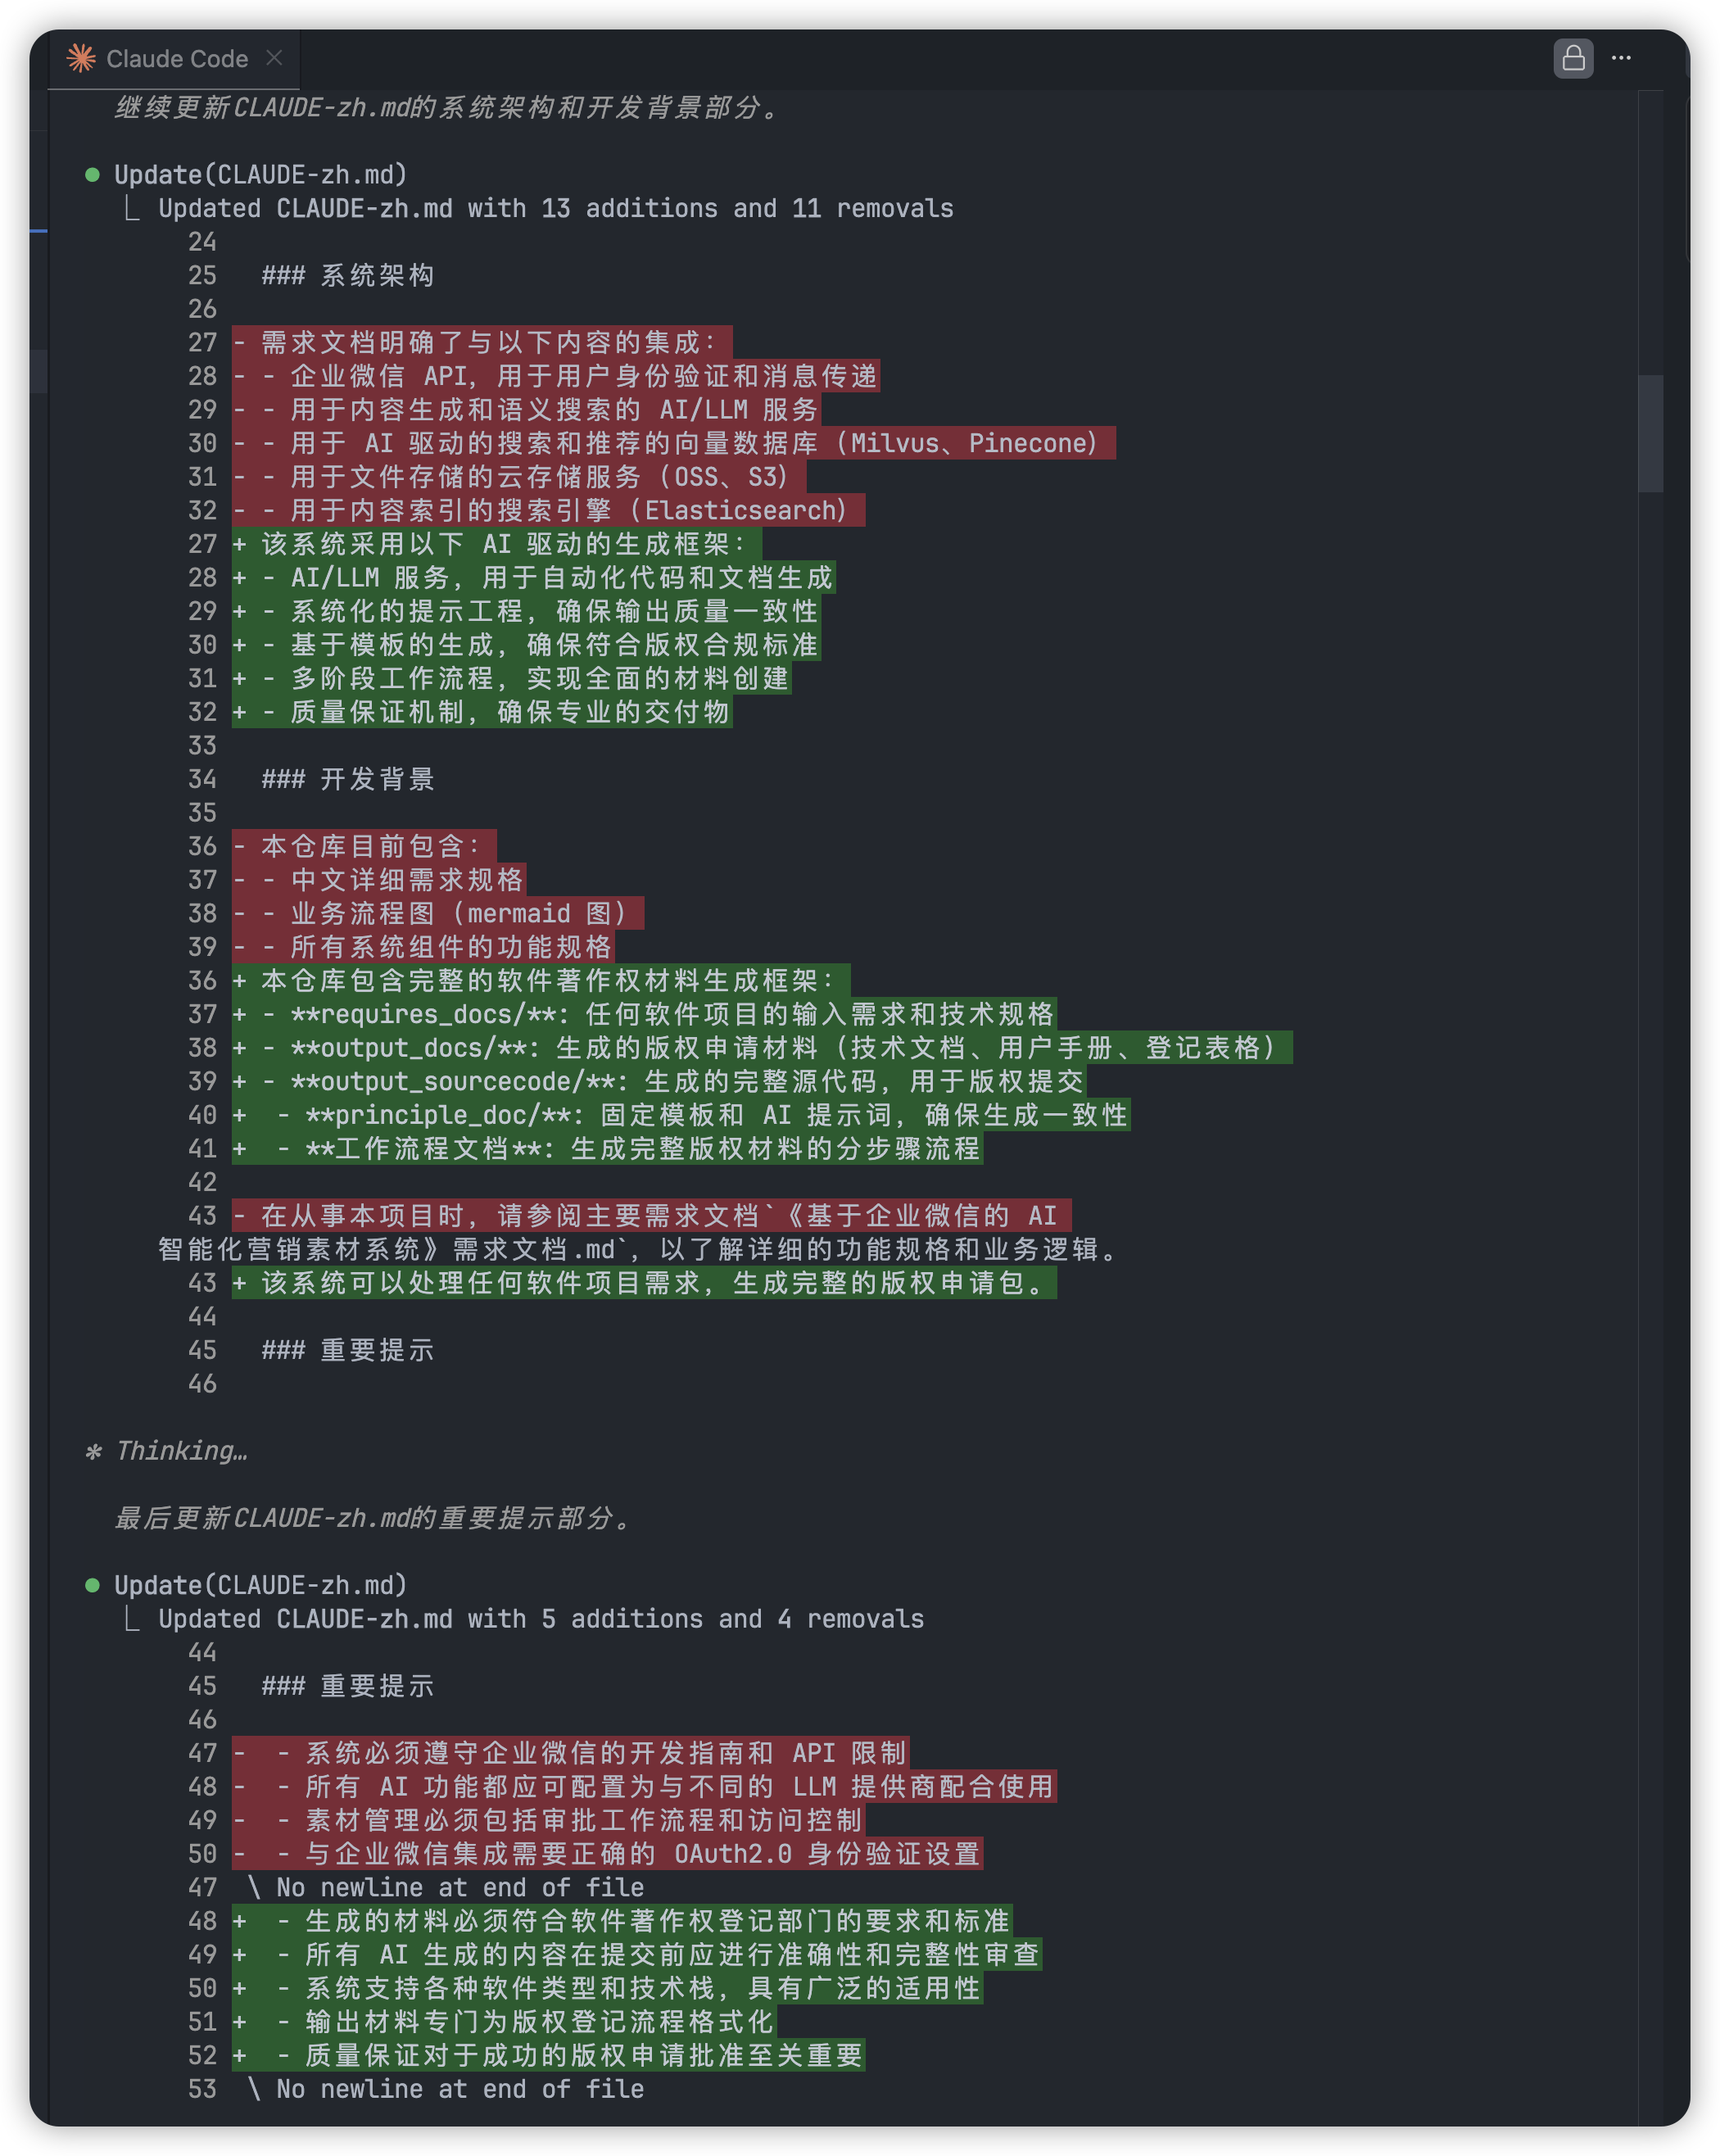Click the first Update(CLAUDE-zh.md) heading text

[261, 175]
